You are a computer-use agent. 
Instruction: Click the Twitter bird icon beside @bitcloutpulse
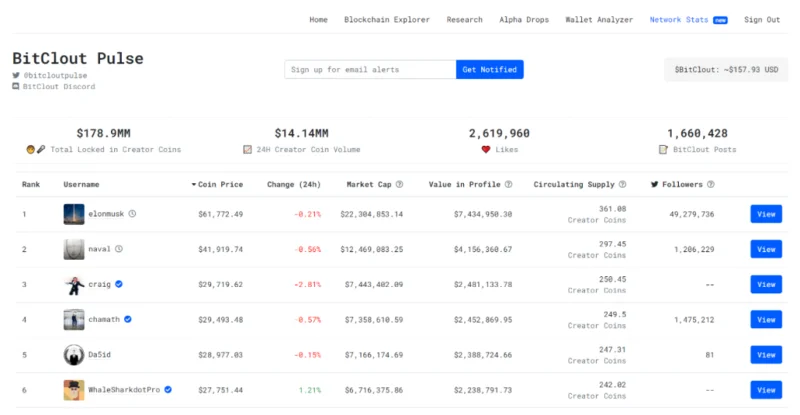pos(16,75)
